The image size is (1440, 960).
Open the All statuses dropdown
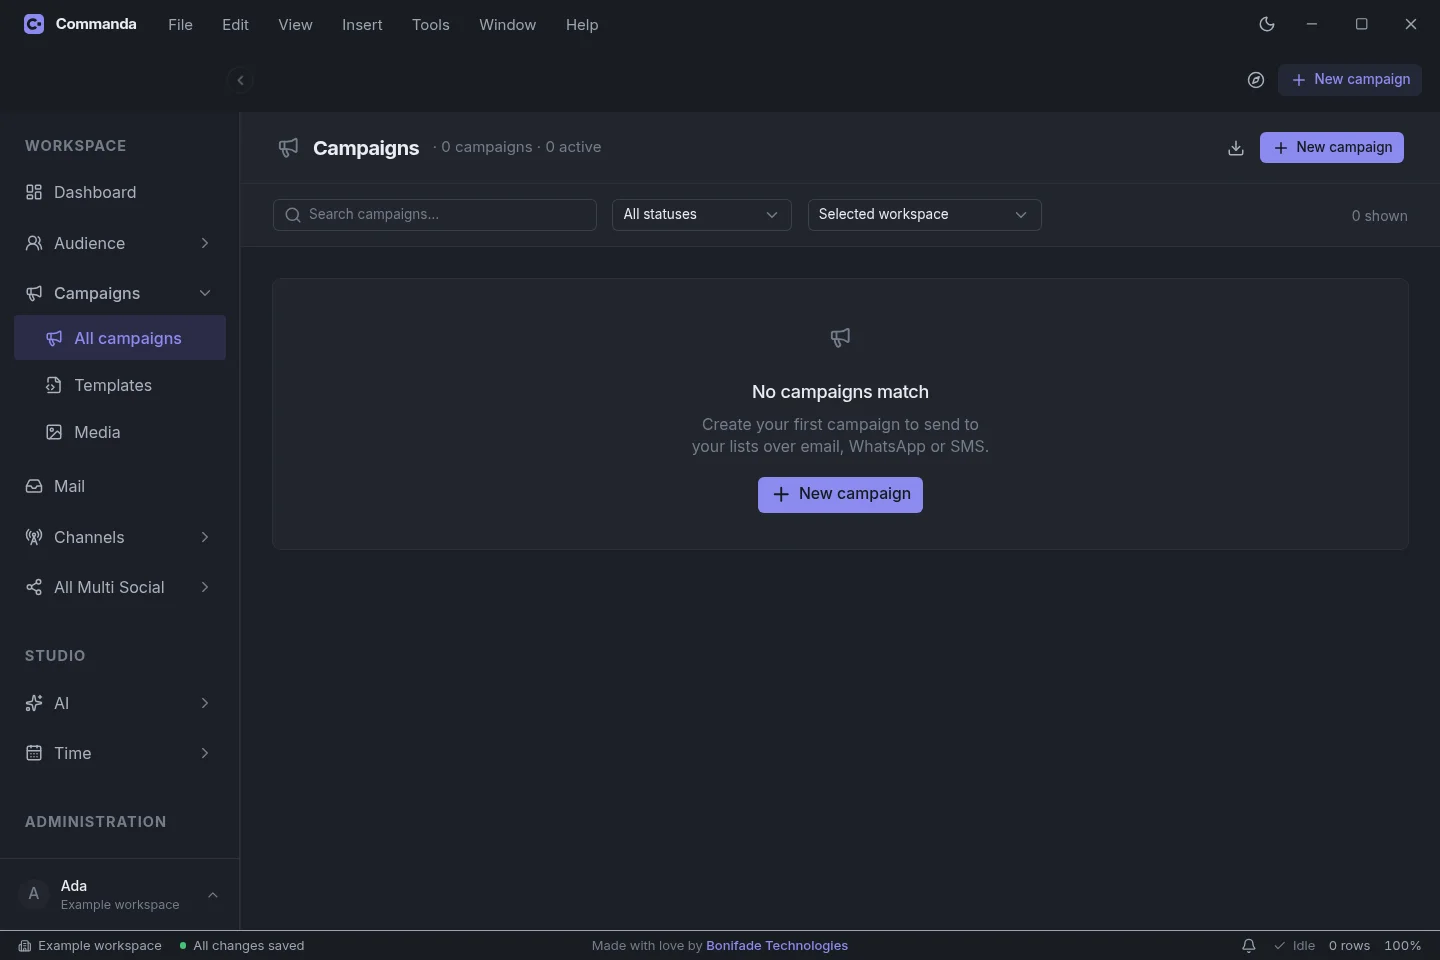click(702, 215)
